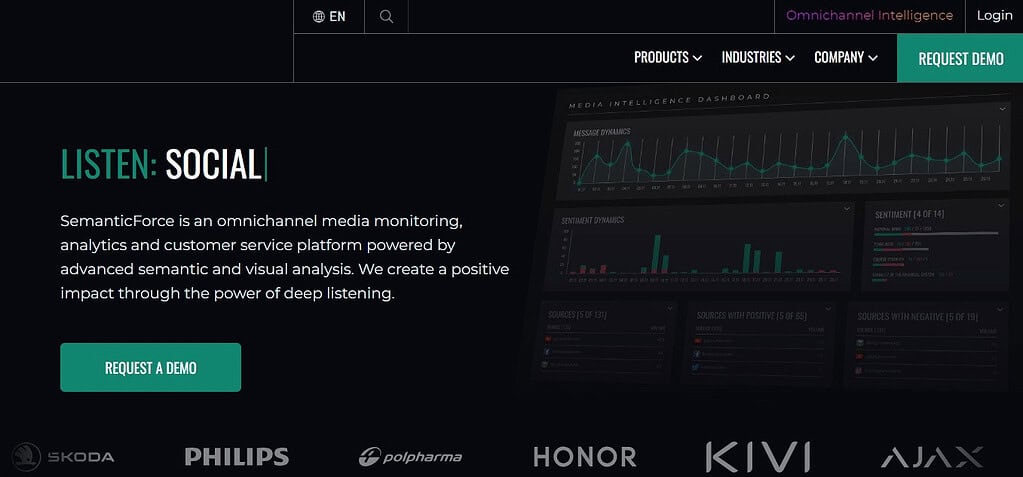The image size is (1023, 477).
Task: Collapse the Sentiment Dynamics panel chevron
Action: point(847,209)
